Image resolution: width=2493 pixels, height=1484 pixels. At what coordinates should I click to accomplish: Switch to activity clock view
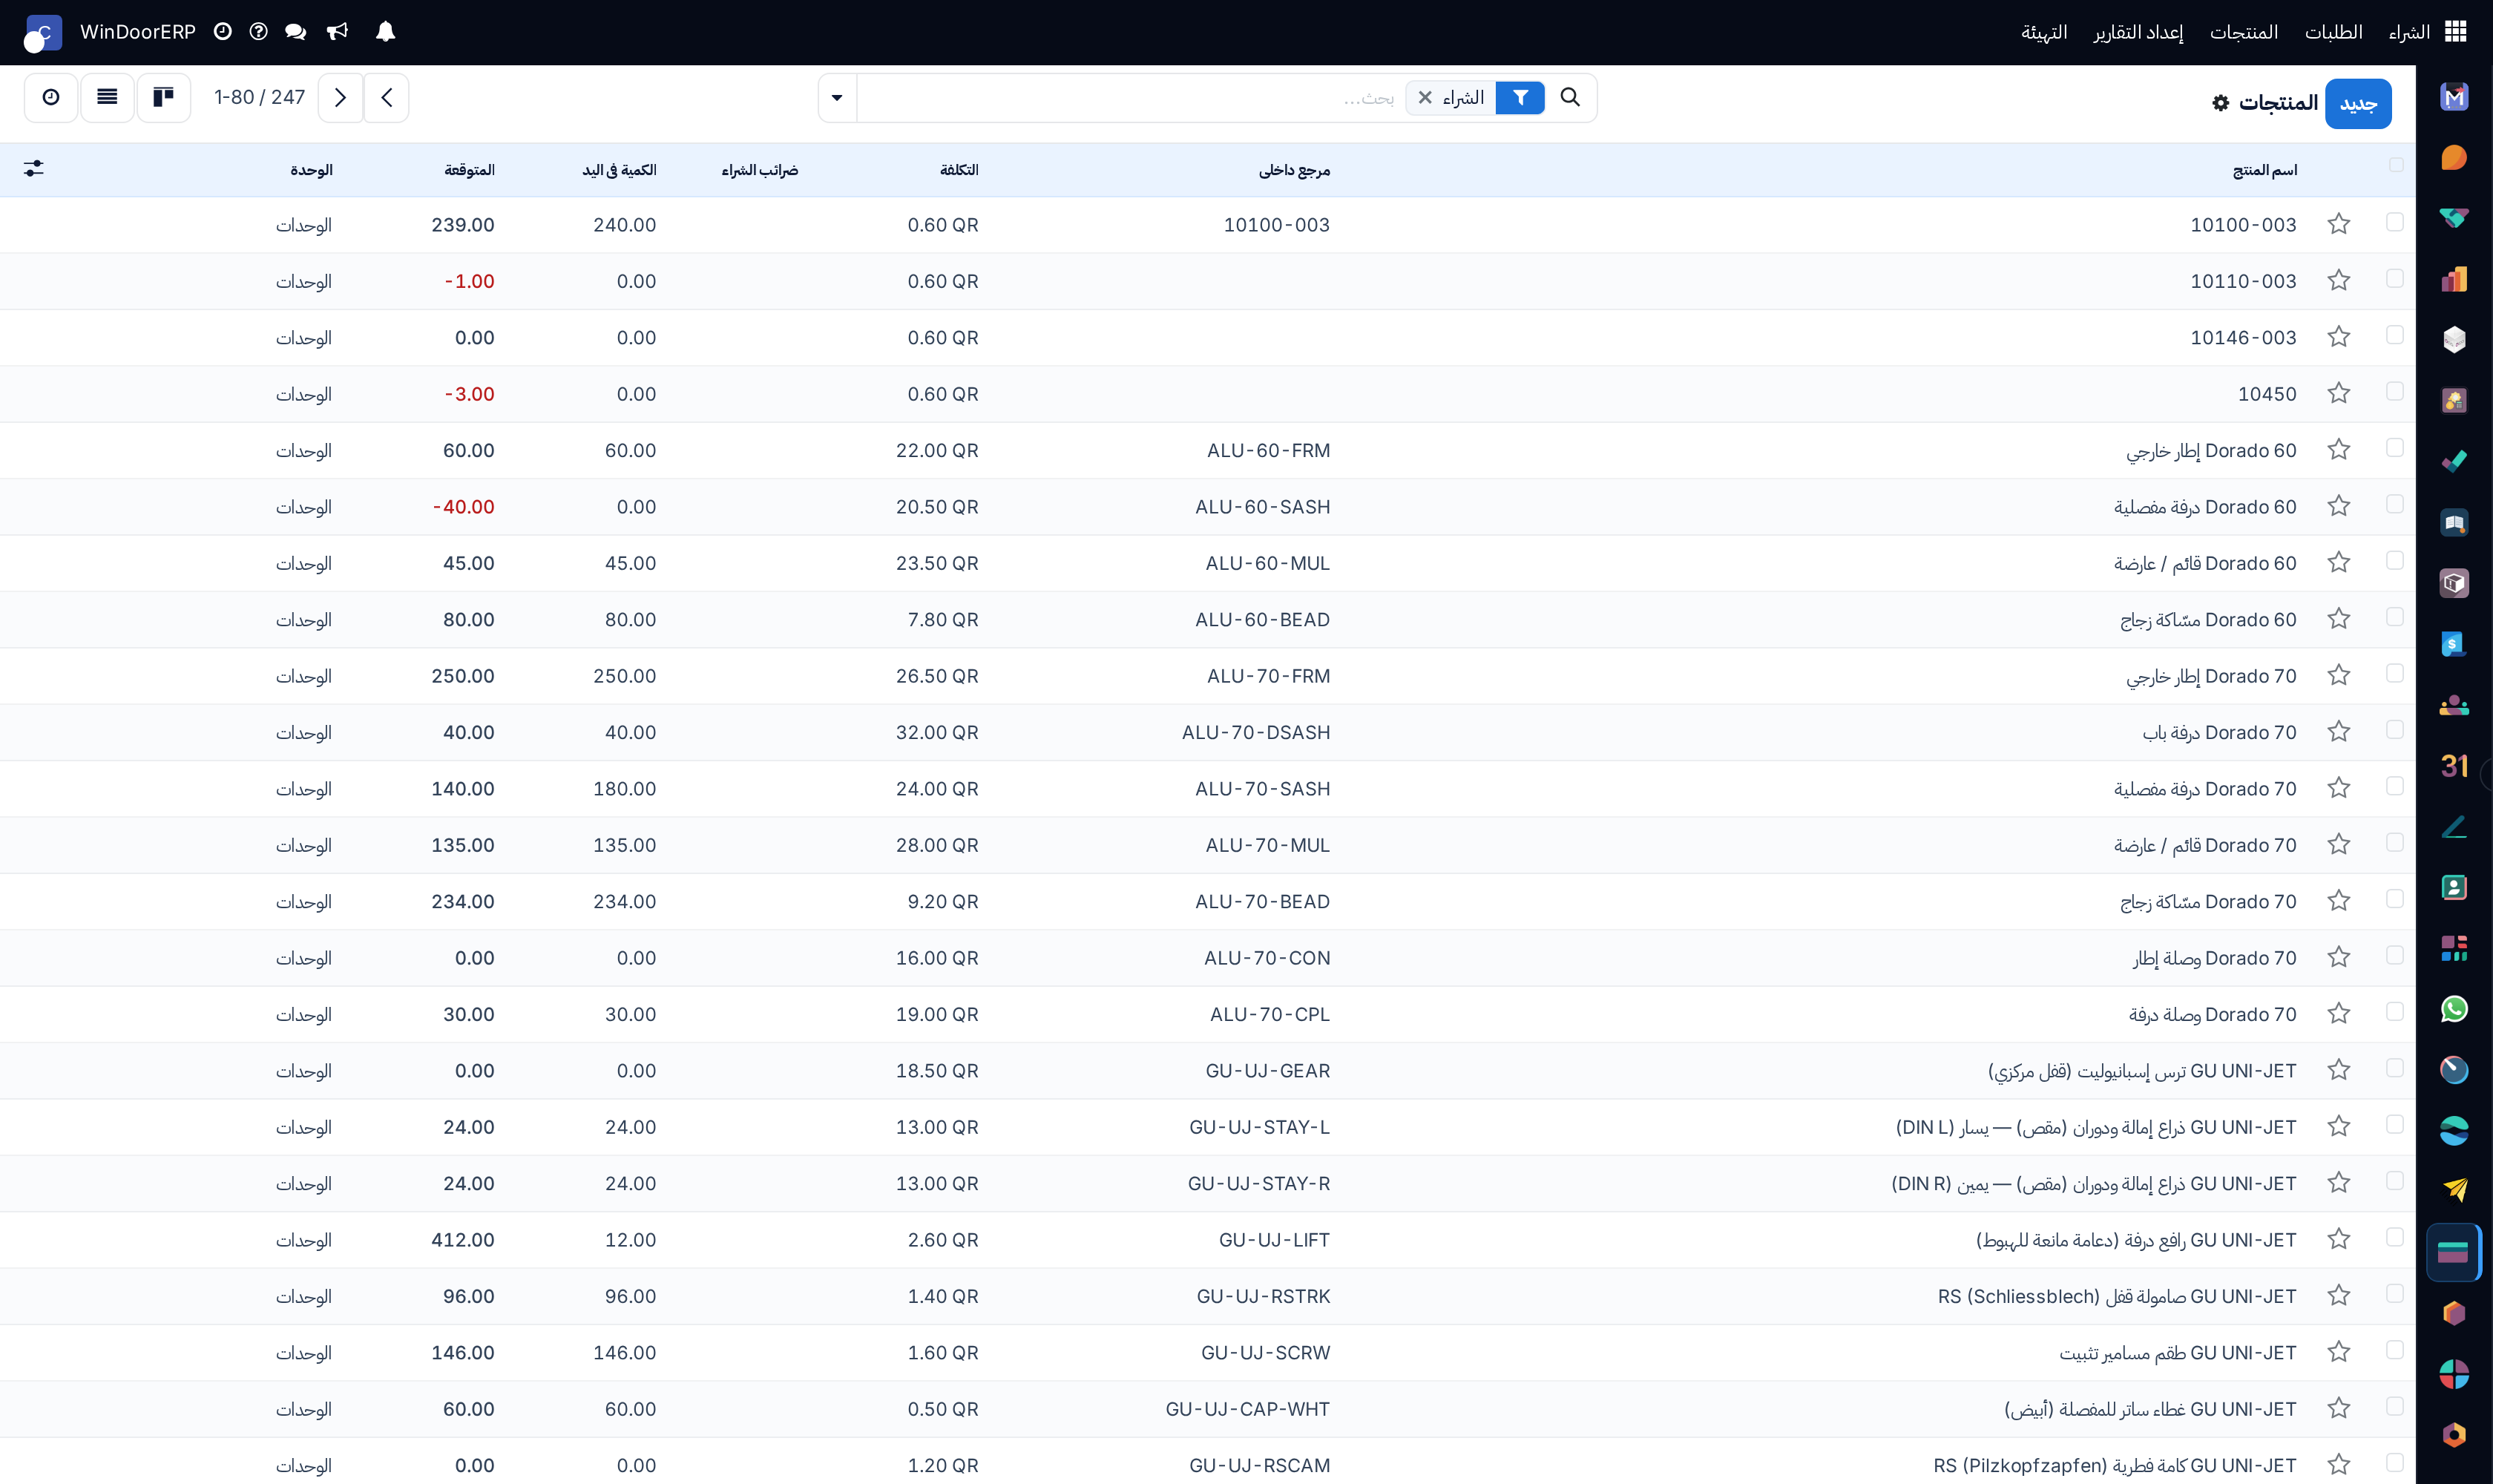(x=51, y=97)
